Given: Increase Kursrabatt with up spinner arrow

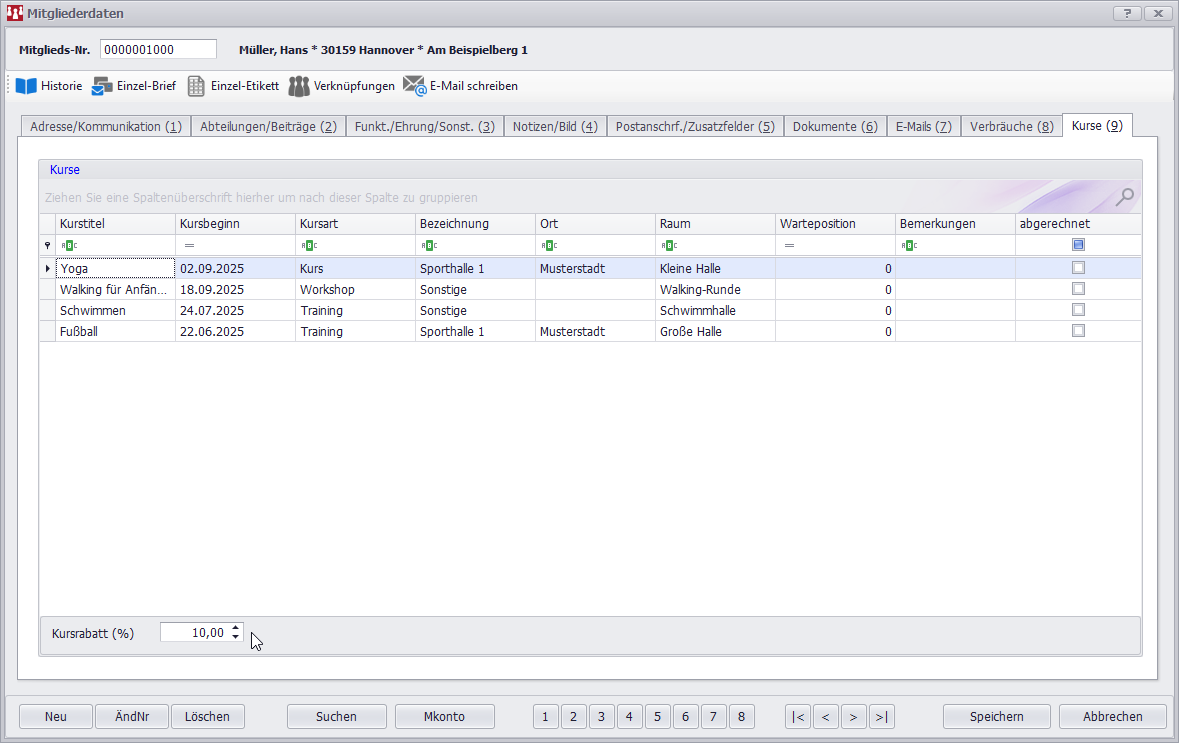Looking at the screenshot, I should coord(235,628).
